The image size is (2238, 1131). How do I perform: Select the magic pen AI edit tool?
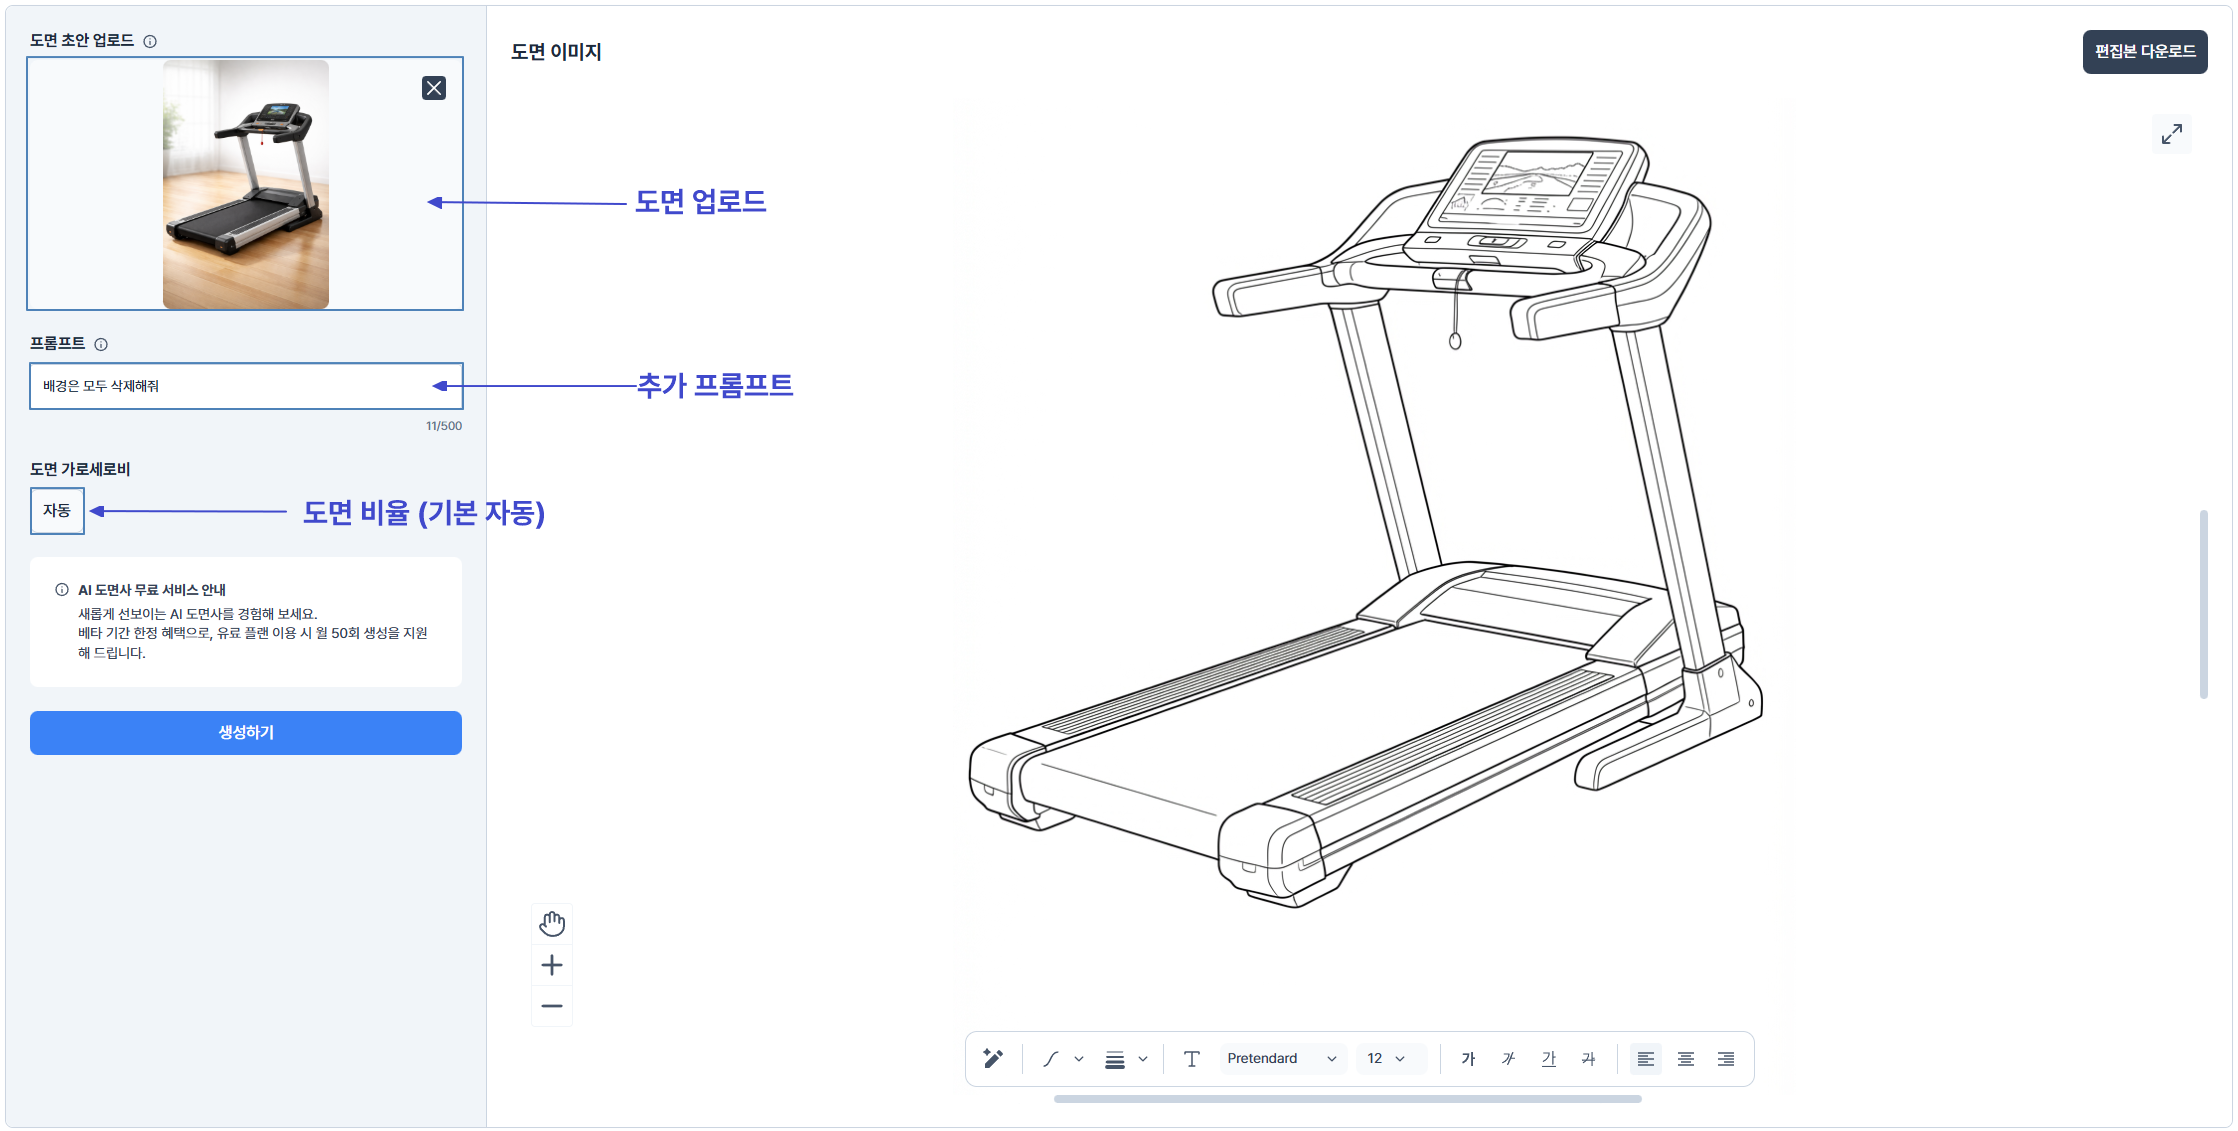993,1058
